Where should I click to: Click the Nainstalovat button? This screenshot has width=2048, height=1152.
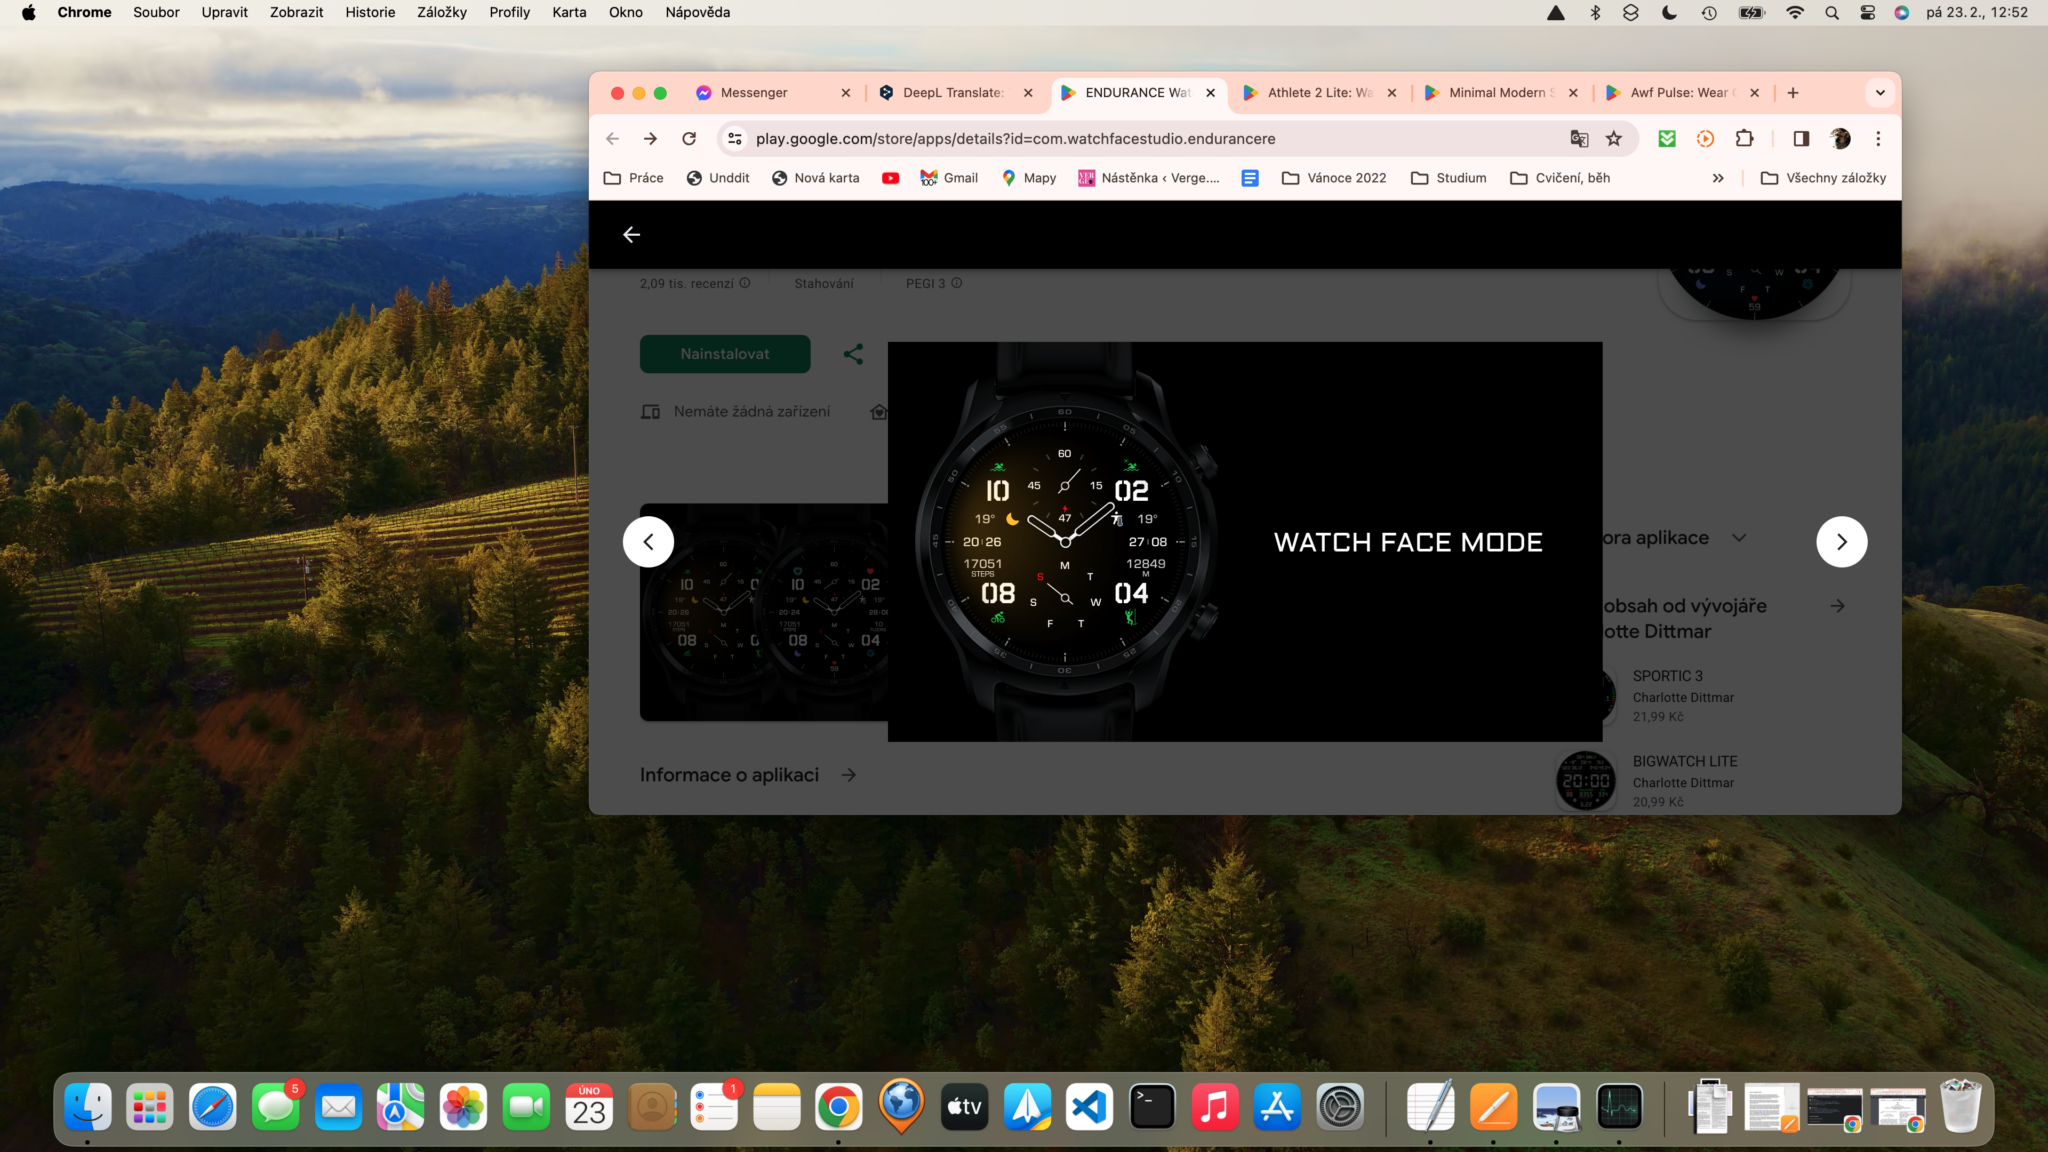[x=725, y=354]
